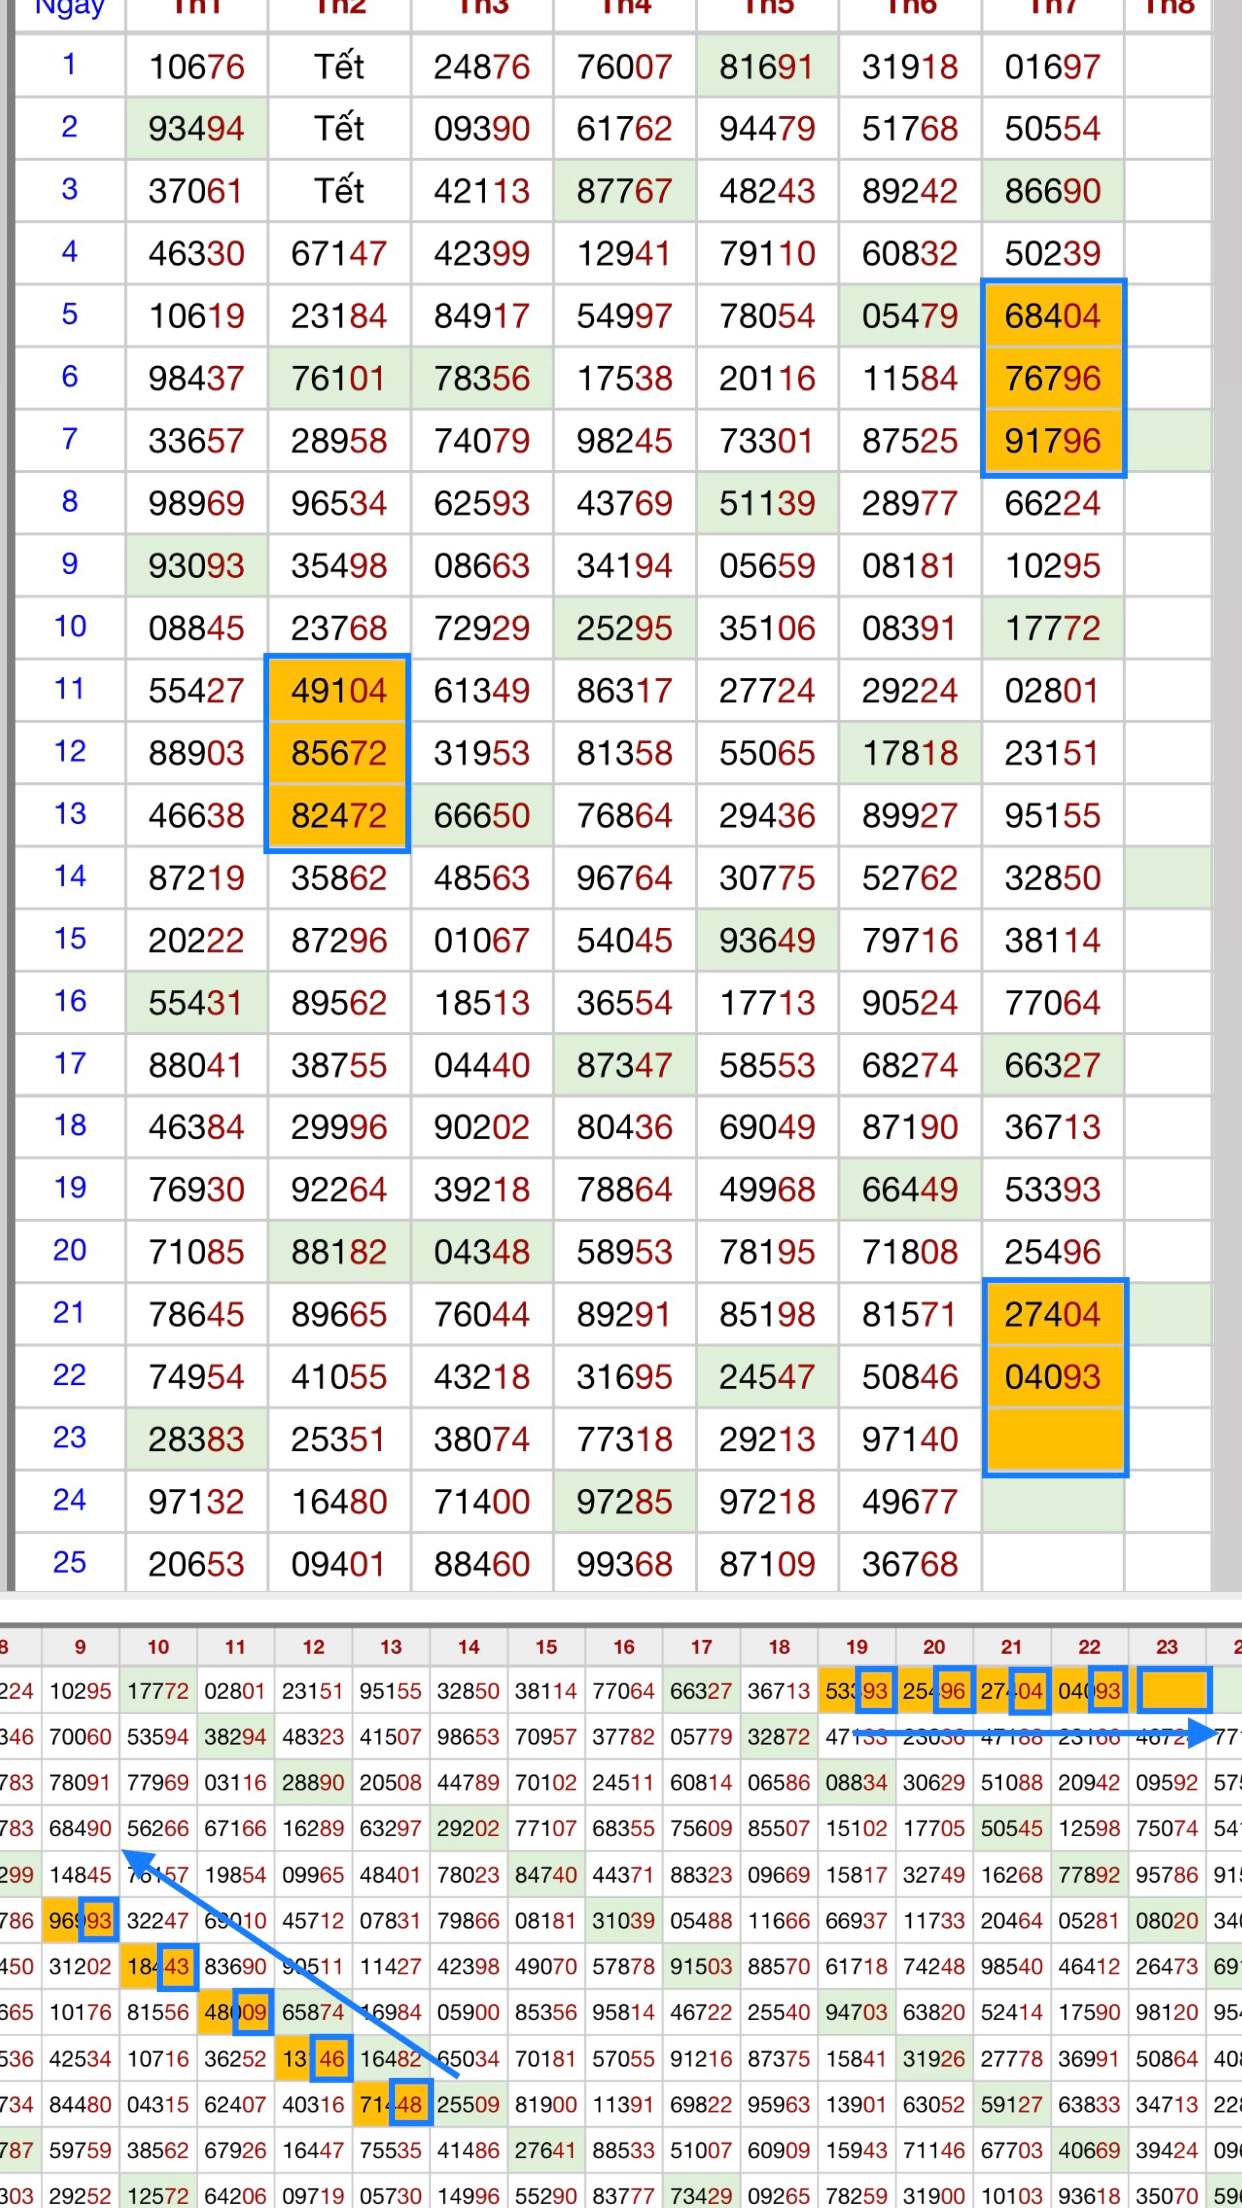Select the highlighted cell 91796
The height and width of the screenshot is (2208, 1242).
coord(1053,441)
